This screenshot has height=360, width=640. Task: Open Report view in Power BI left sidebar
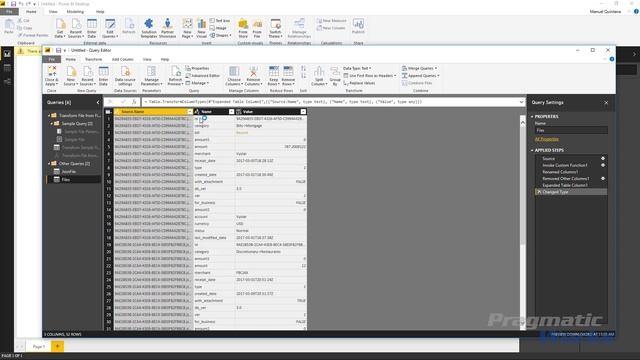tap(7, 54)
